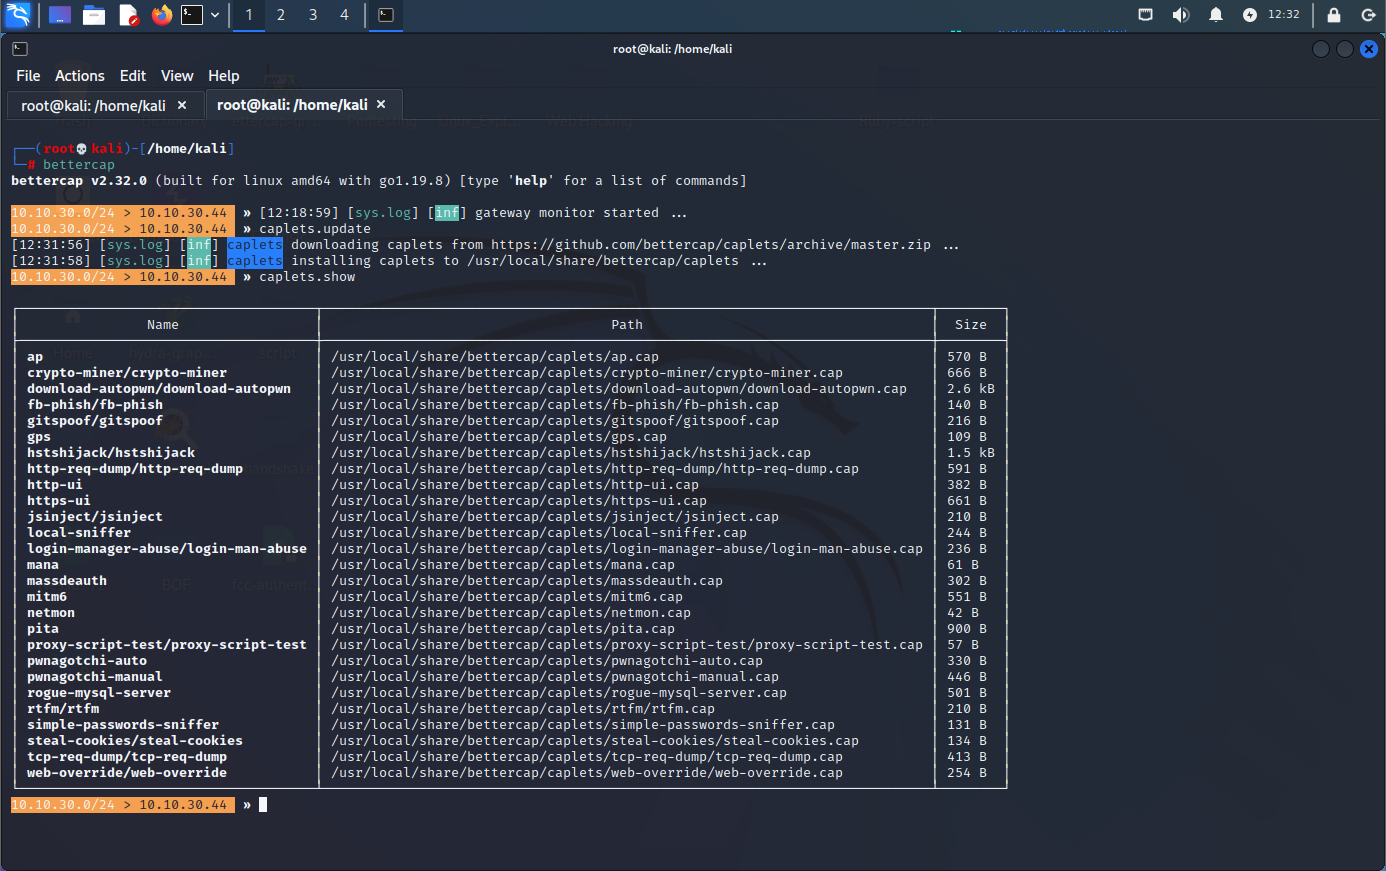1386x871 pixels.
Task: Open the notifications bell icon
Action: coord(1216,15)
